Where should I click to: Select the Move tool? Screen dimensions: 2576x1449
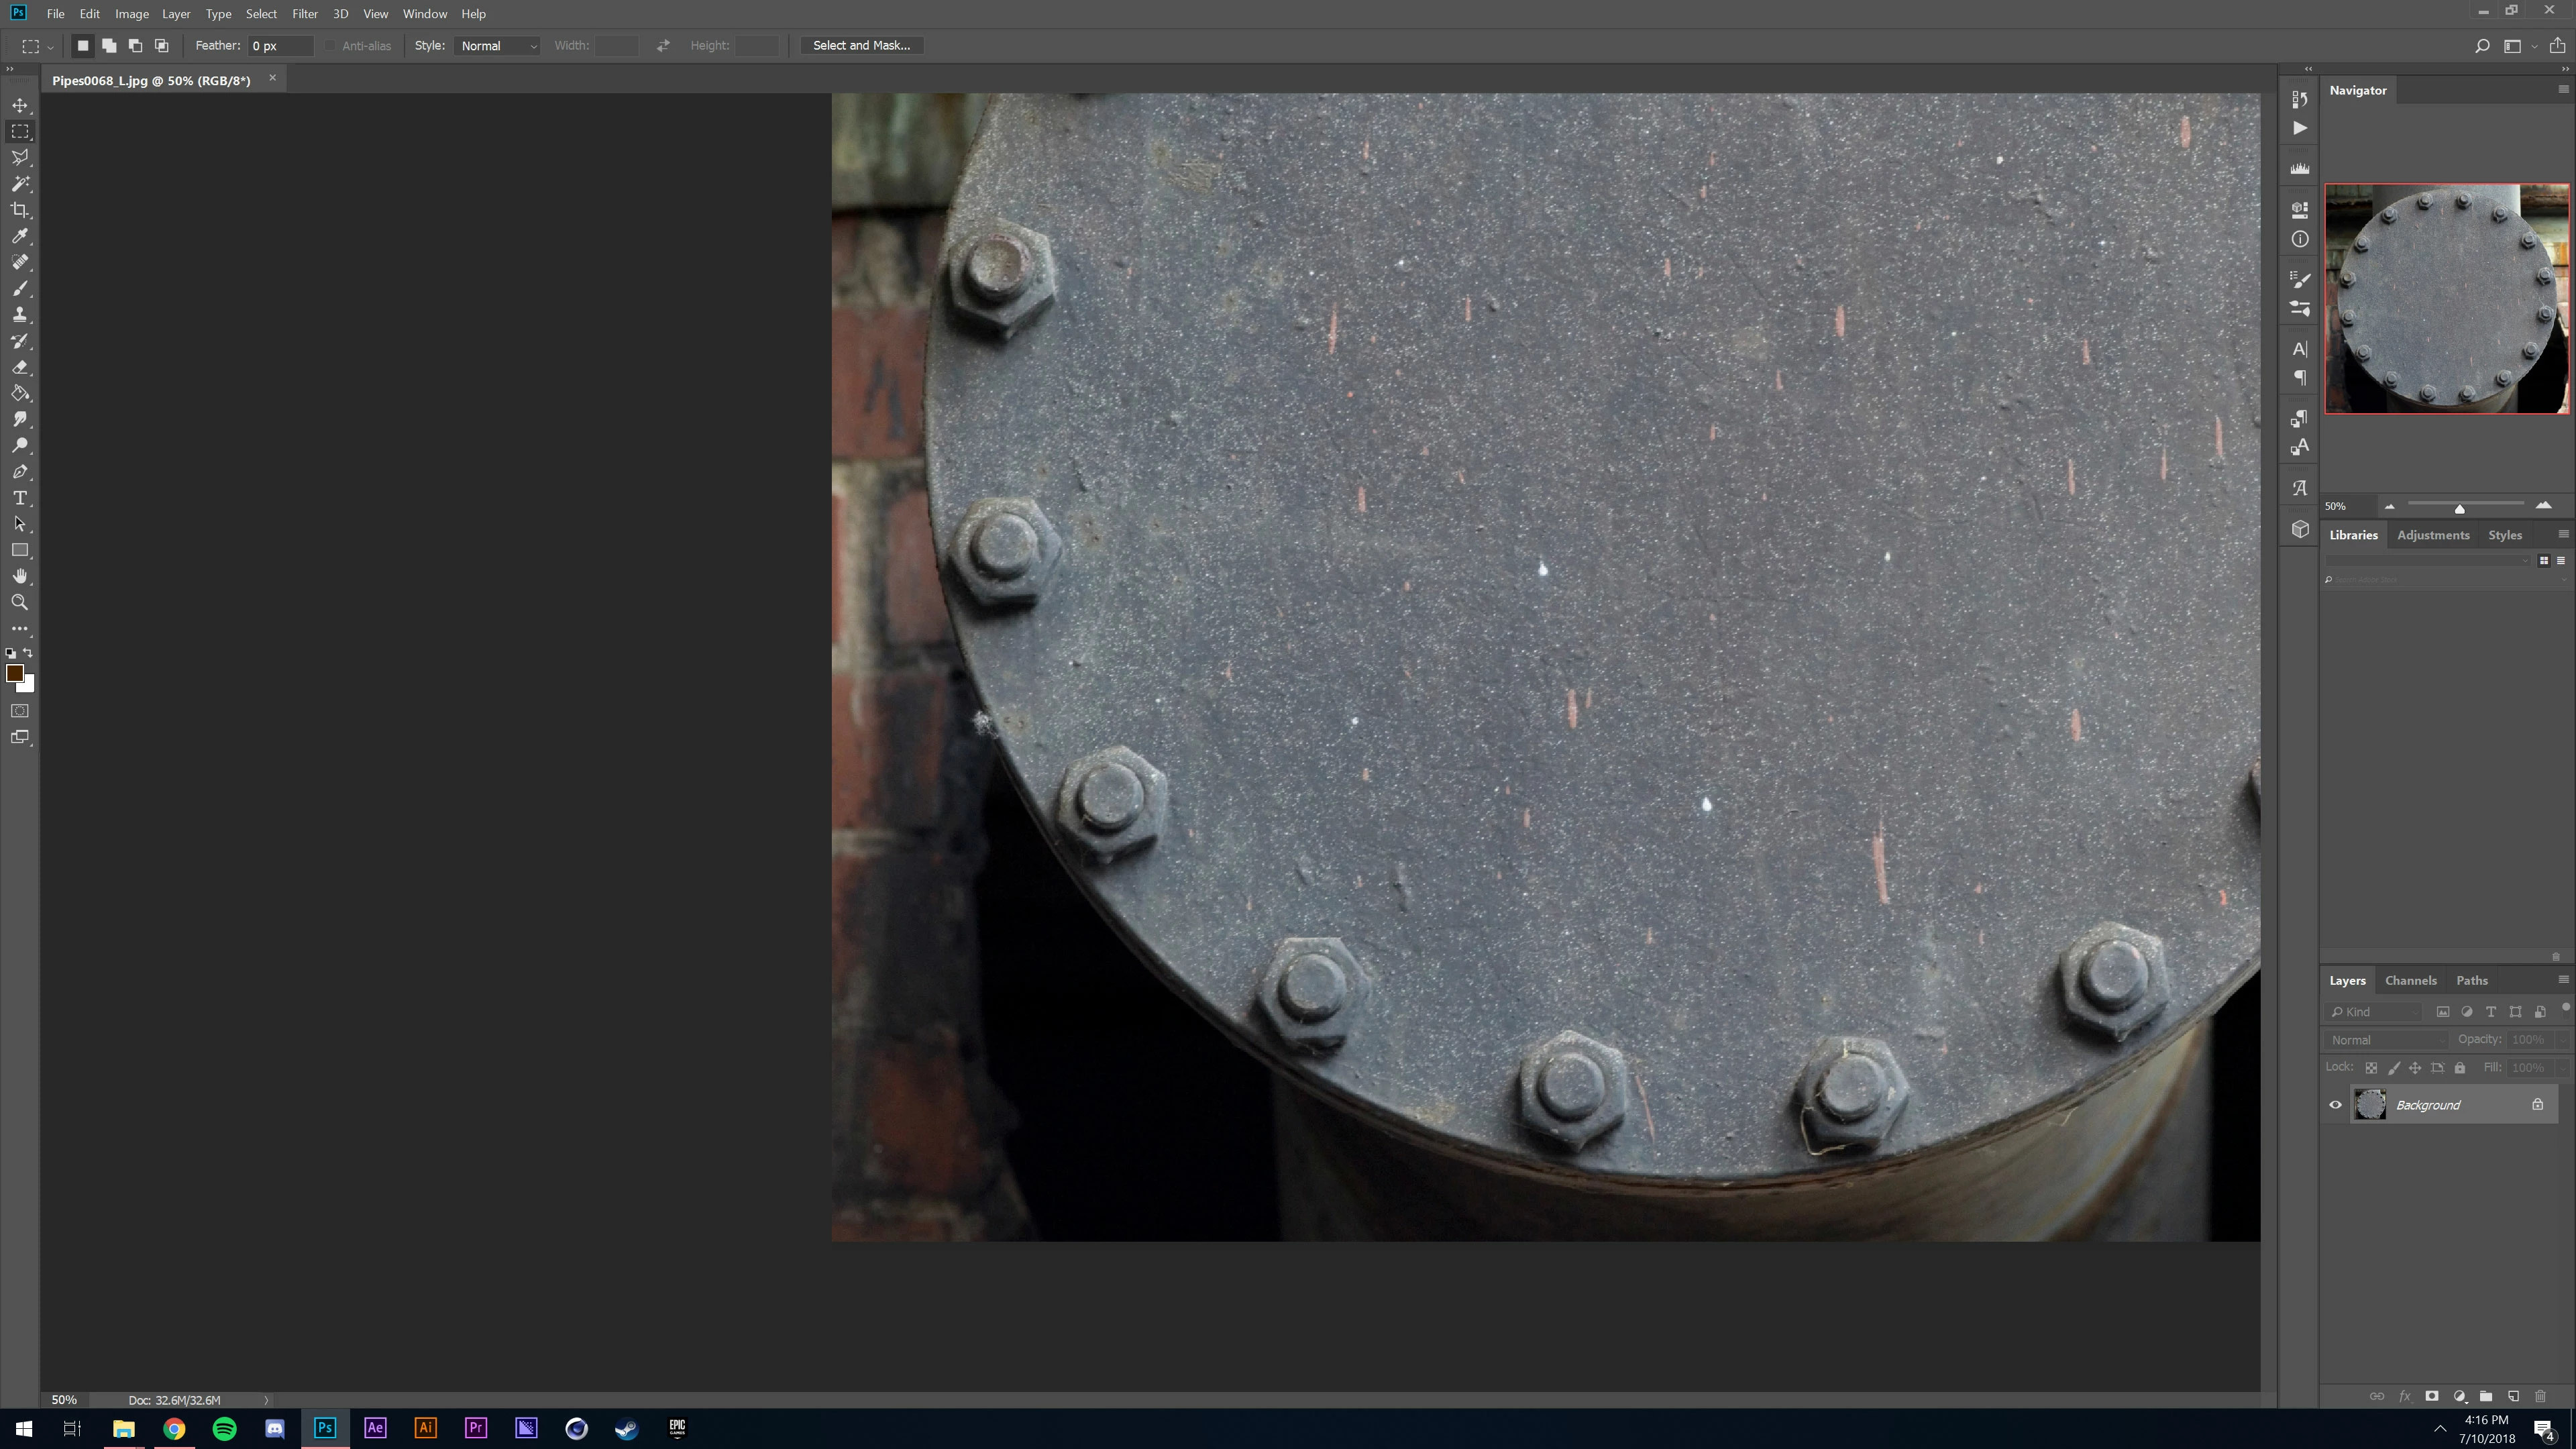point(20,105)
